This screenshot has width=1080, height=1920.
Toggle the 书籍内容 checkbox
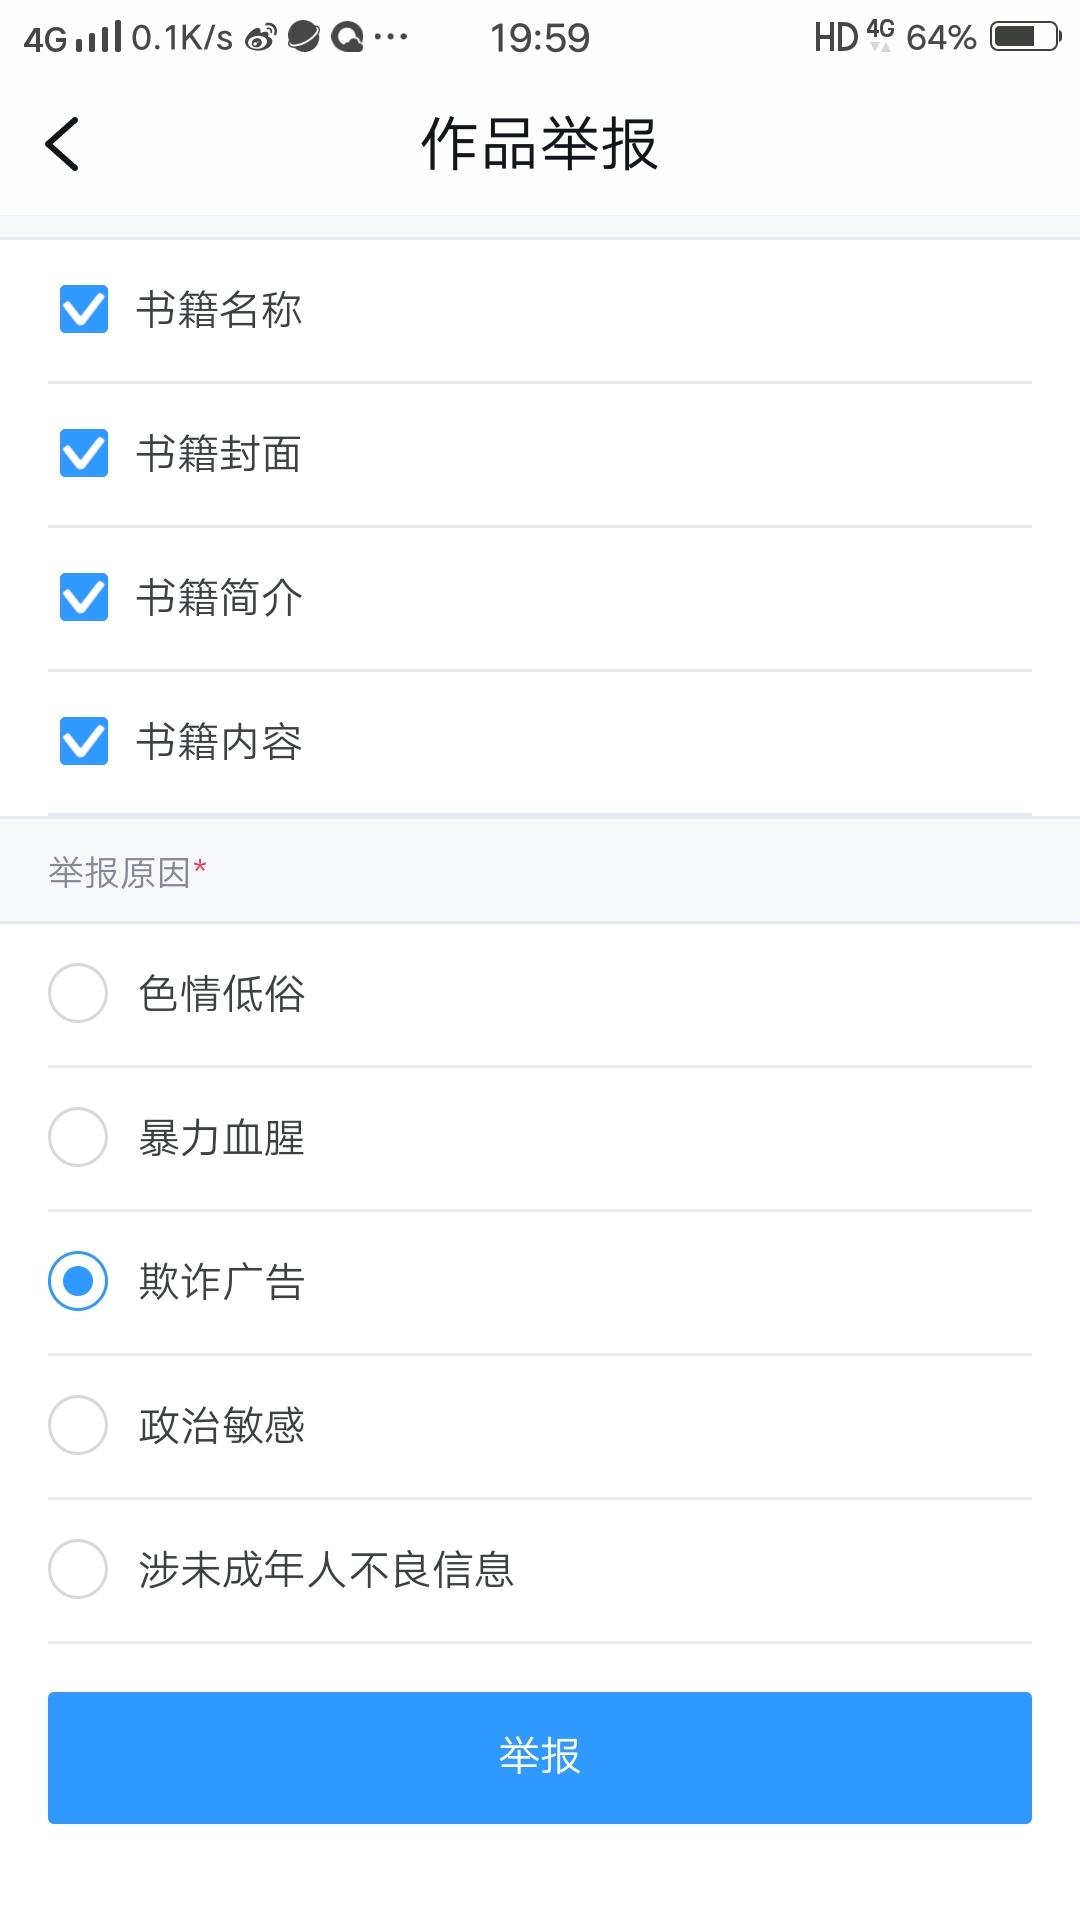pyautogui.click(x=84, y=741)
